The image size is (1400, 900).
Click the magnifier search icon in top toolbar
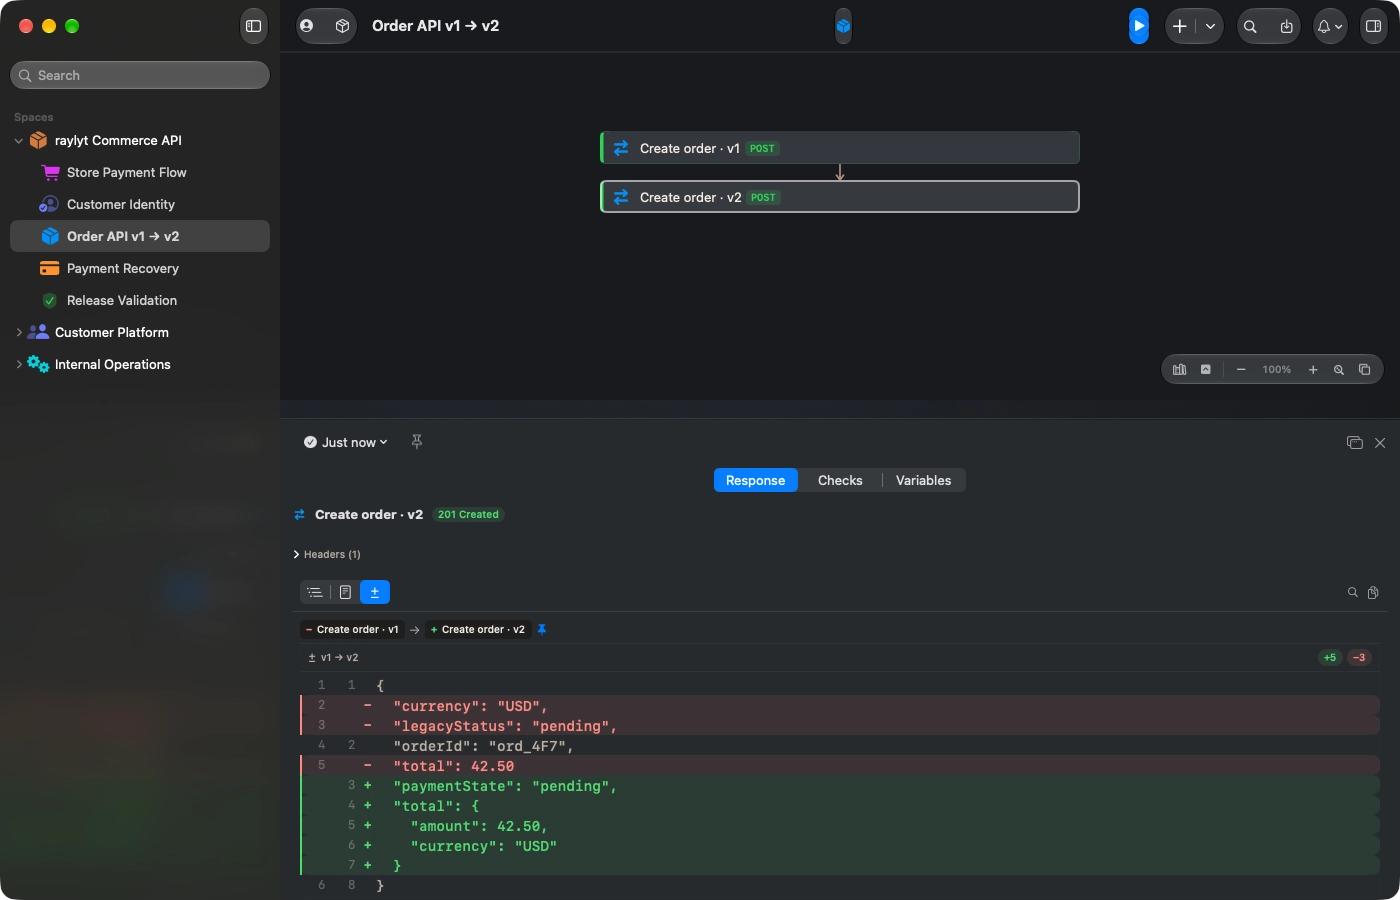point(1250,26)
